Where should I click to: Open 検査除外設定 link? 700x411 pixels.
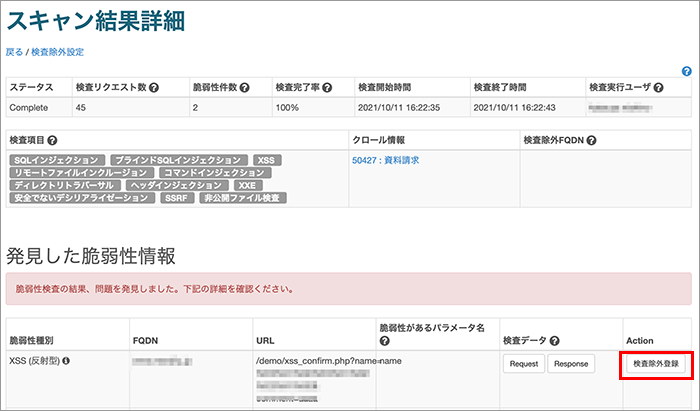[58, 52]
